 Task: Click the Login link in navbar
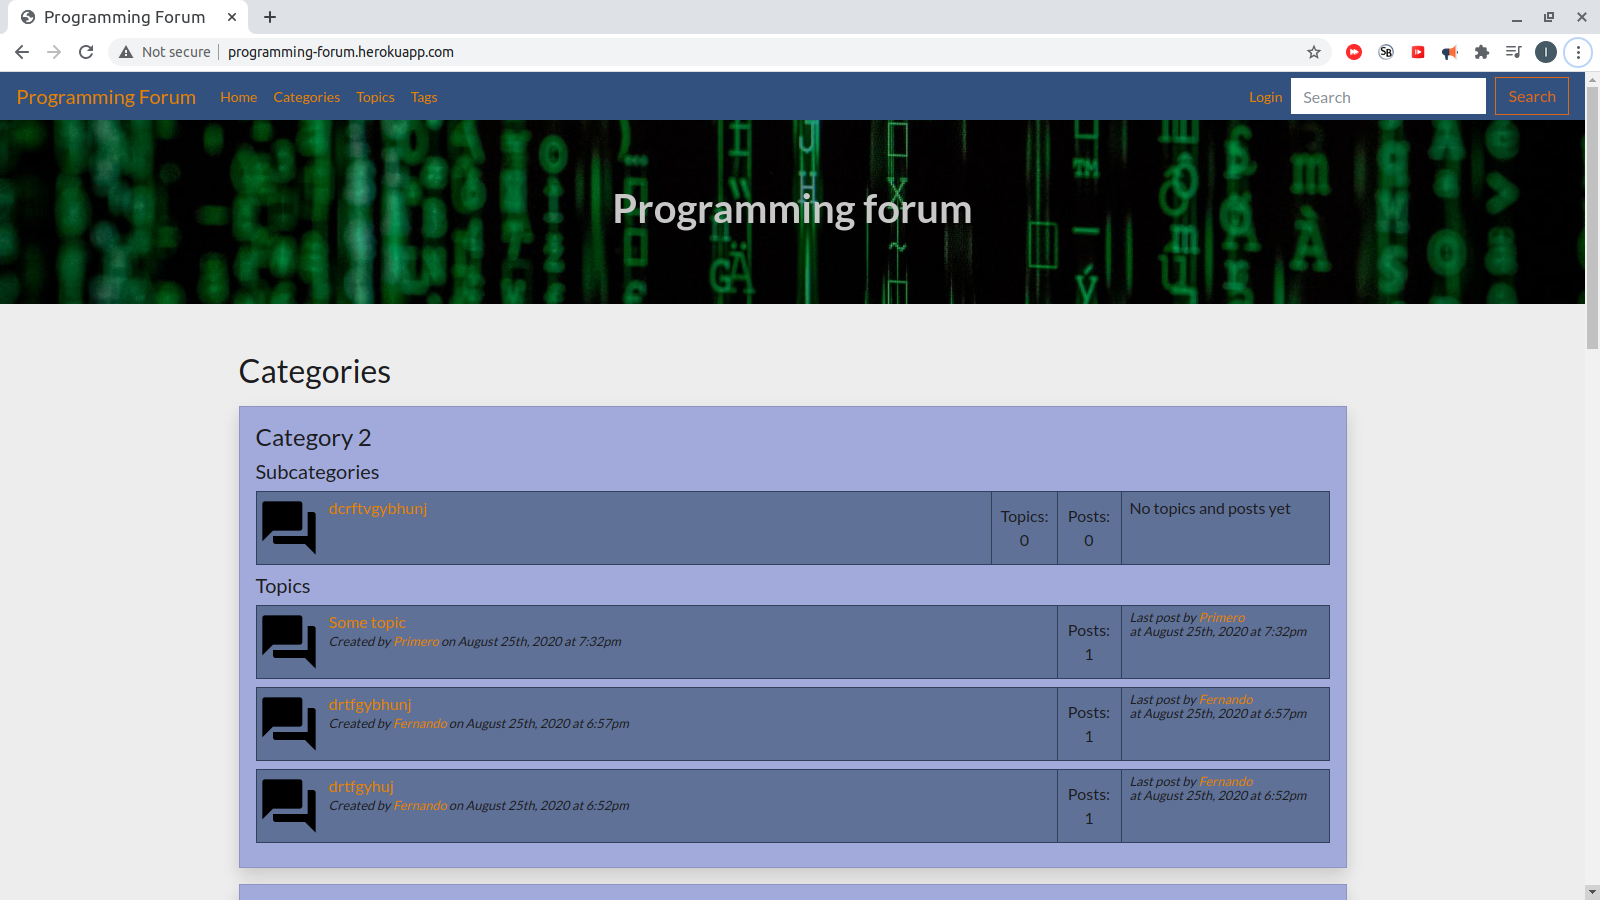(1265, 97)
